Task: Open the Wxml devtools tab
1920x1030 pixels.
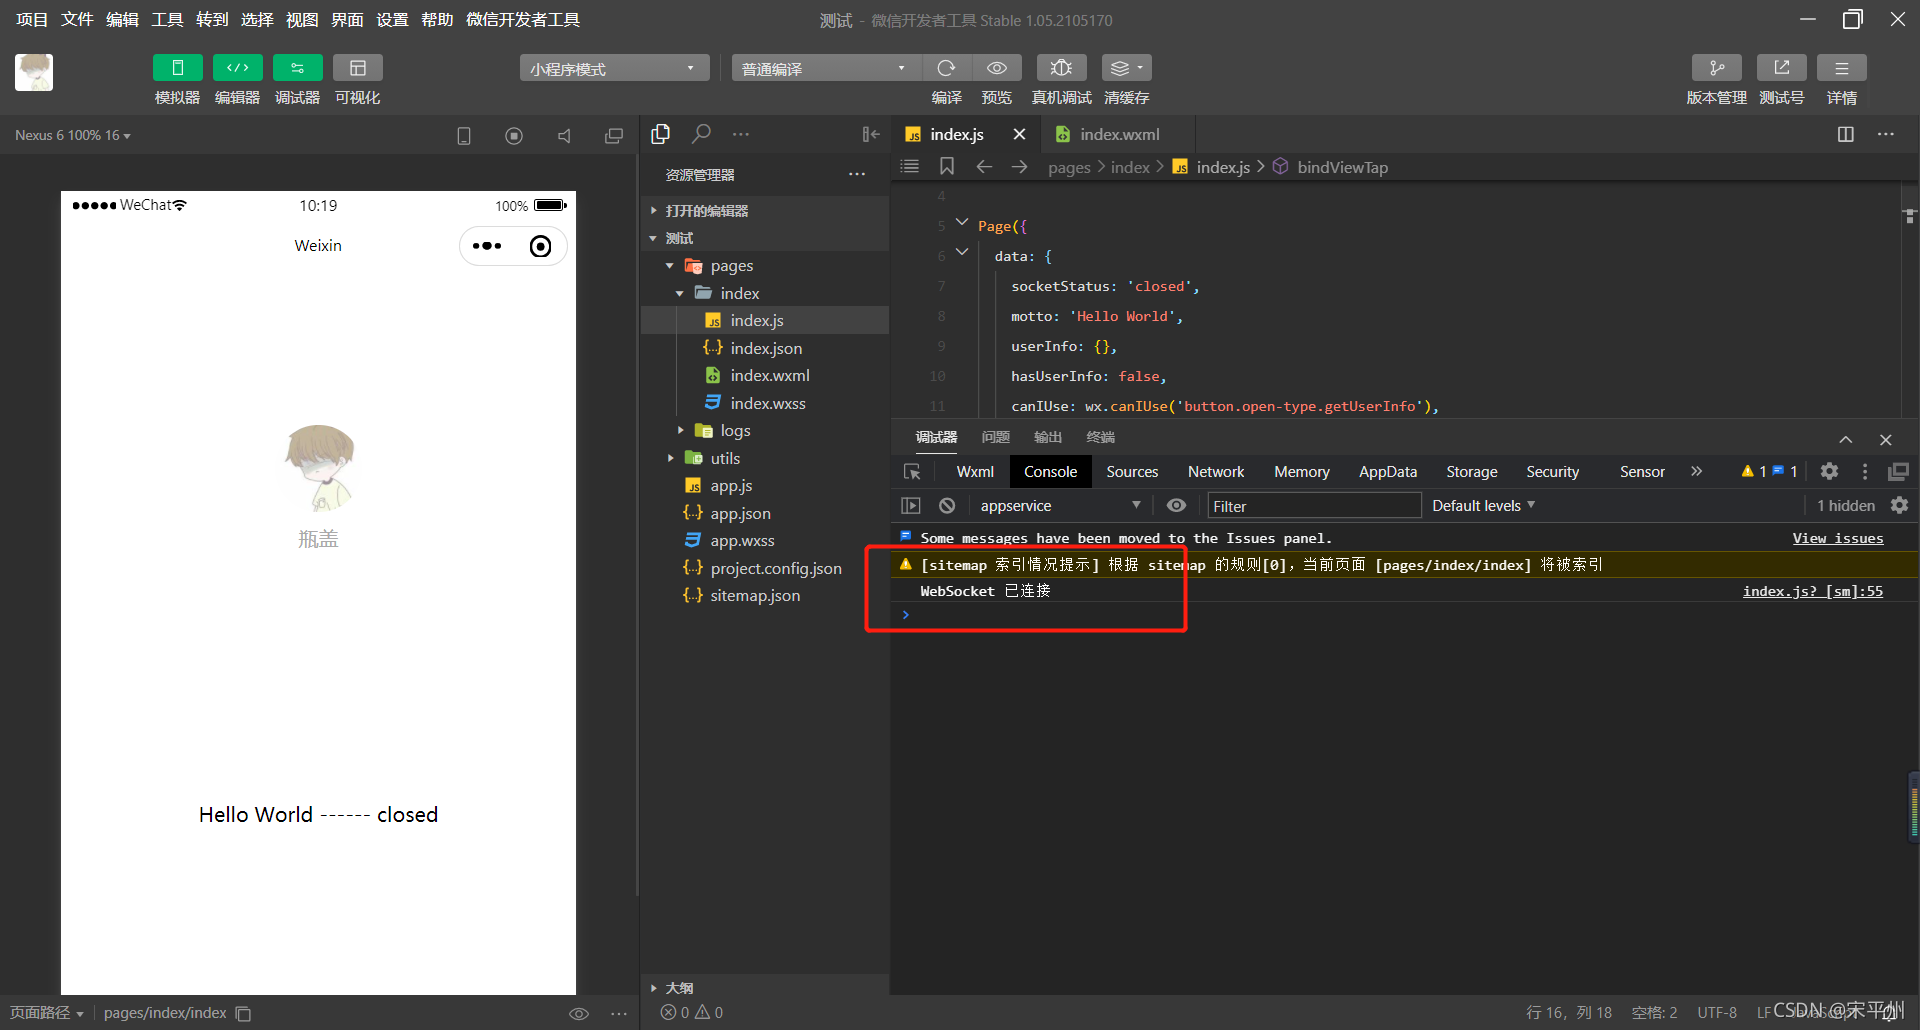Action: tap(975, 471)
